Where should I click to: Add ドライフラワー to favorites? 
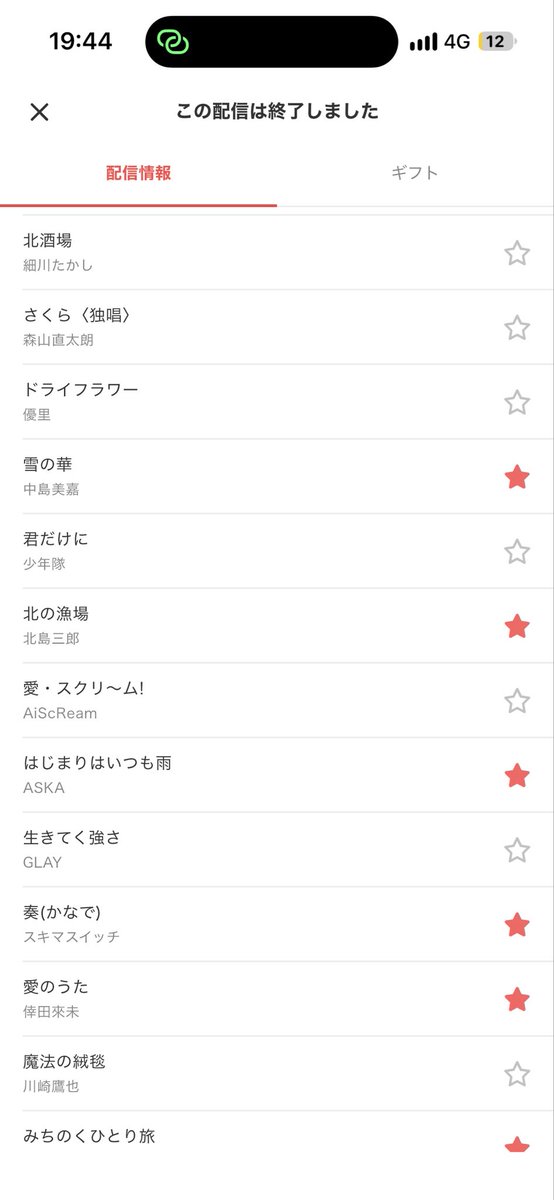click(516, 402)
